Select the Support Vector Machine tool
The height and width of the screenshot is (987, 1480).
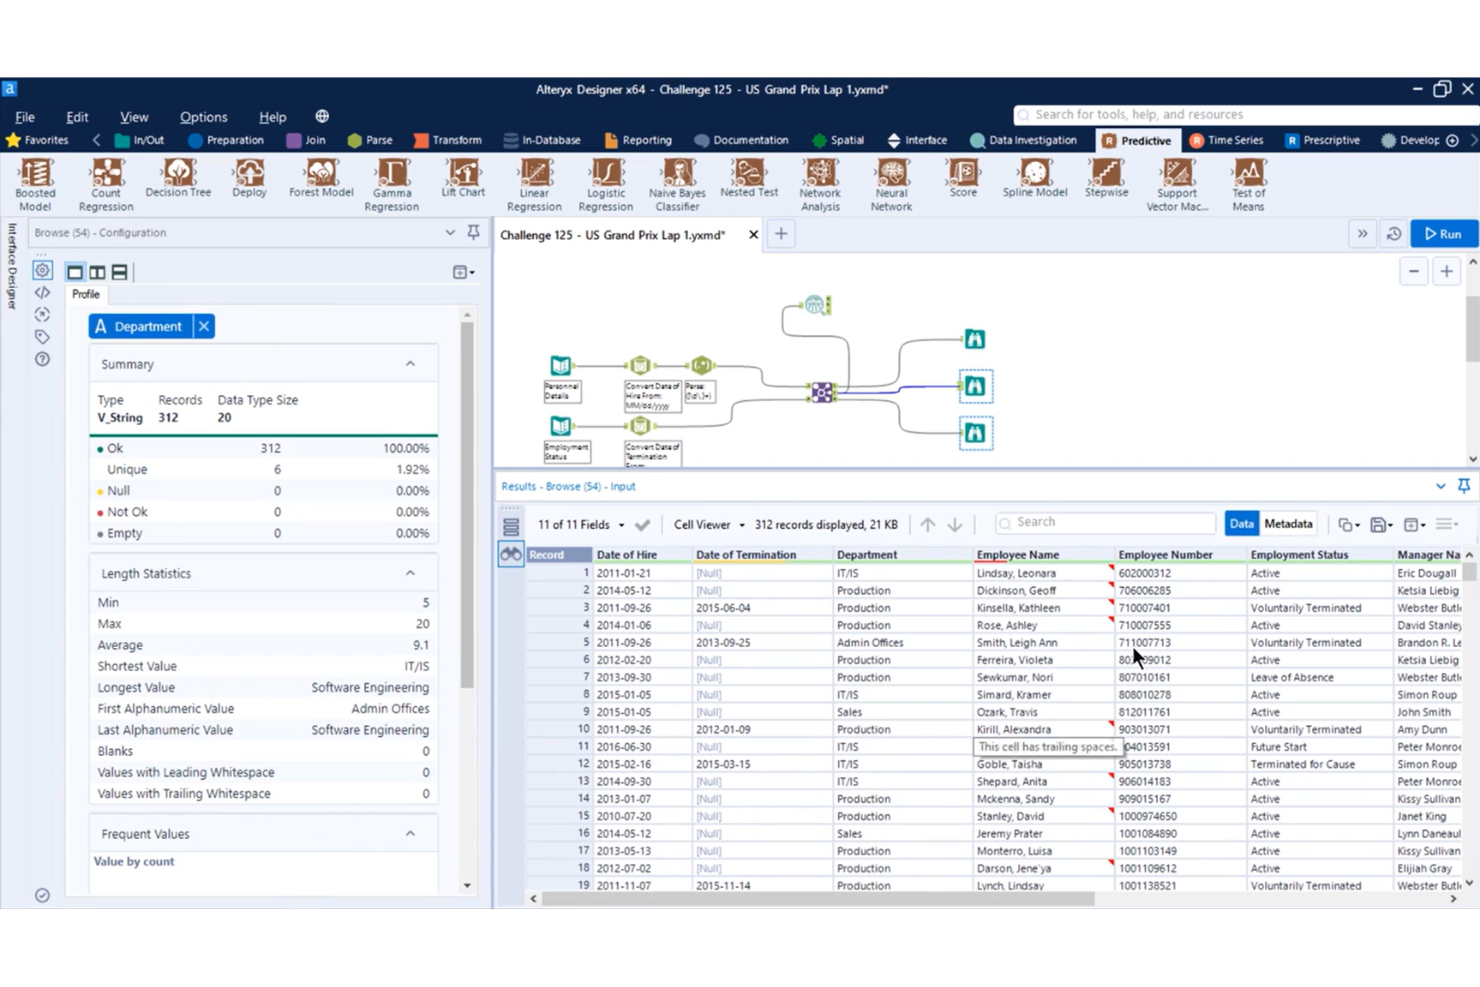click(1177, 184)
